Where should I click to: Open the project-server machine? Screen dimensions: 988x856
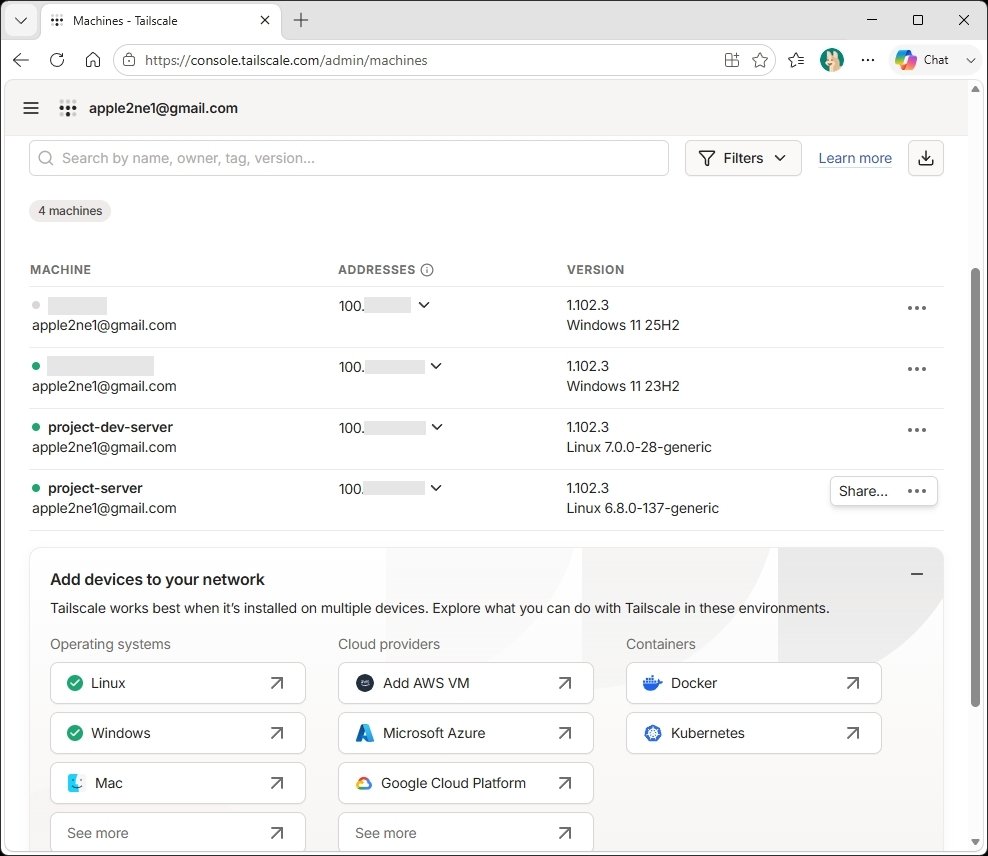tap(95, 488)
